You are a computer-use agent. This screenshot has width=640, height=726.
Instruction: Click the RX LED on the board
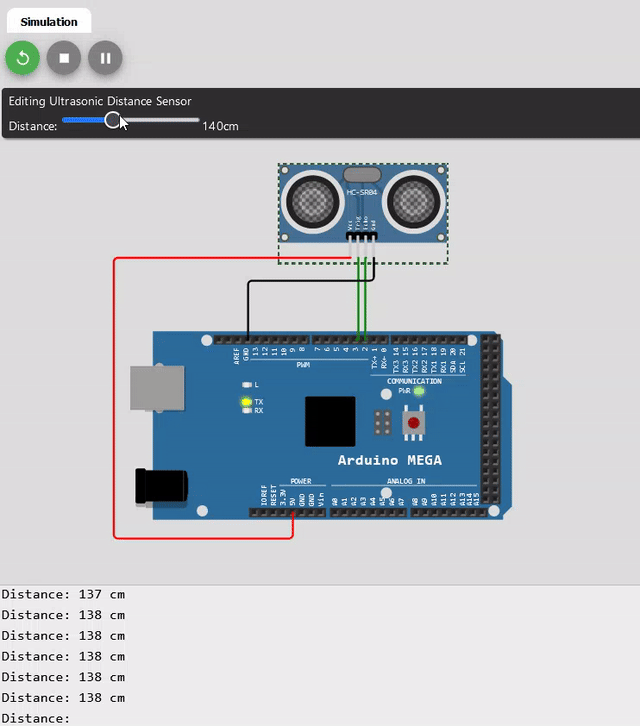pos(247,411)
